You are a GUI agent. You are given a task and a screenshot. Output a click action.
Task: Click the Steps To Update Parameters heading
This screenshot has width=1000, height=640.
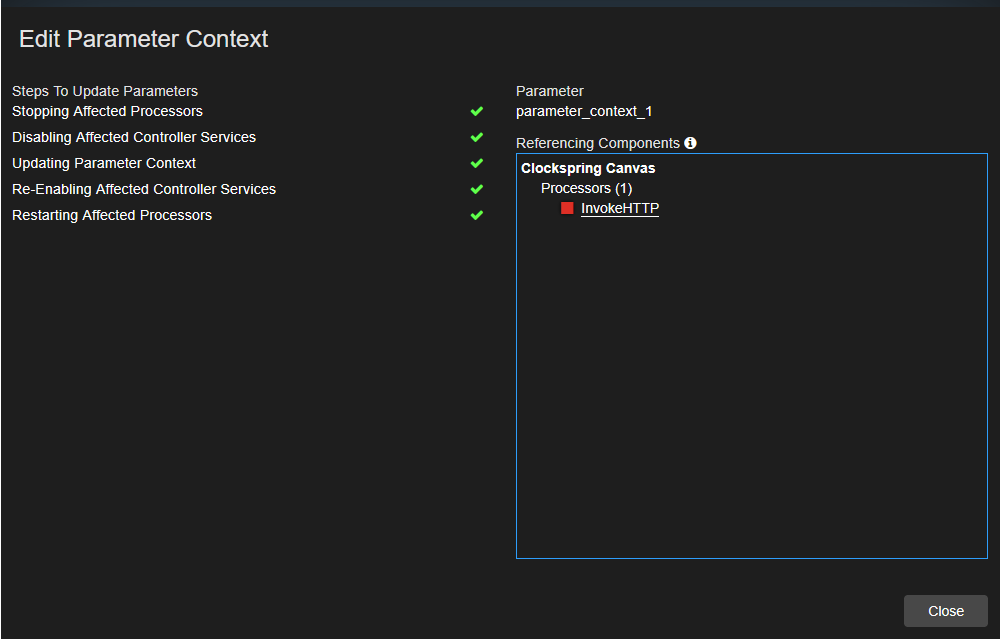coord(104,91)
